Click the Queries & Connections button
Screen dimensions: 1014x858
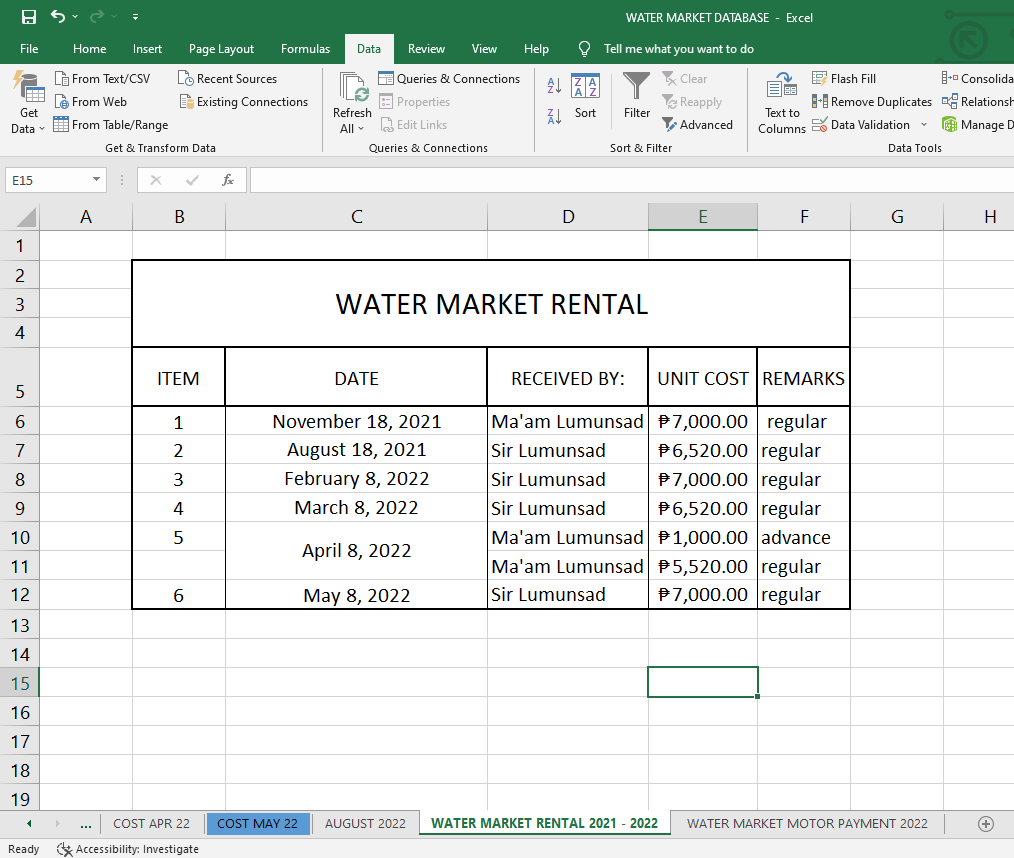pyautogui.click(x=449, y=79)
